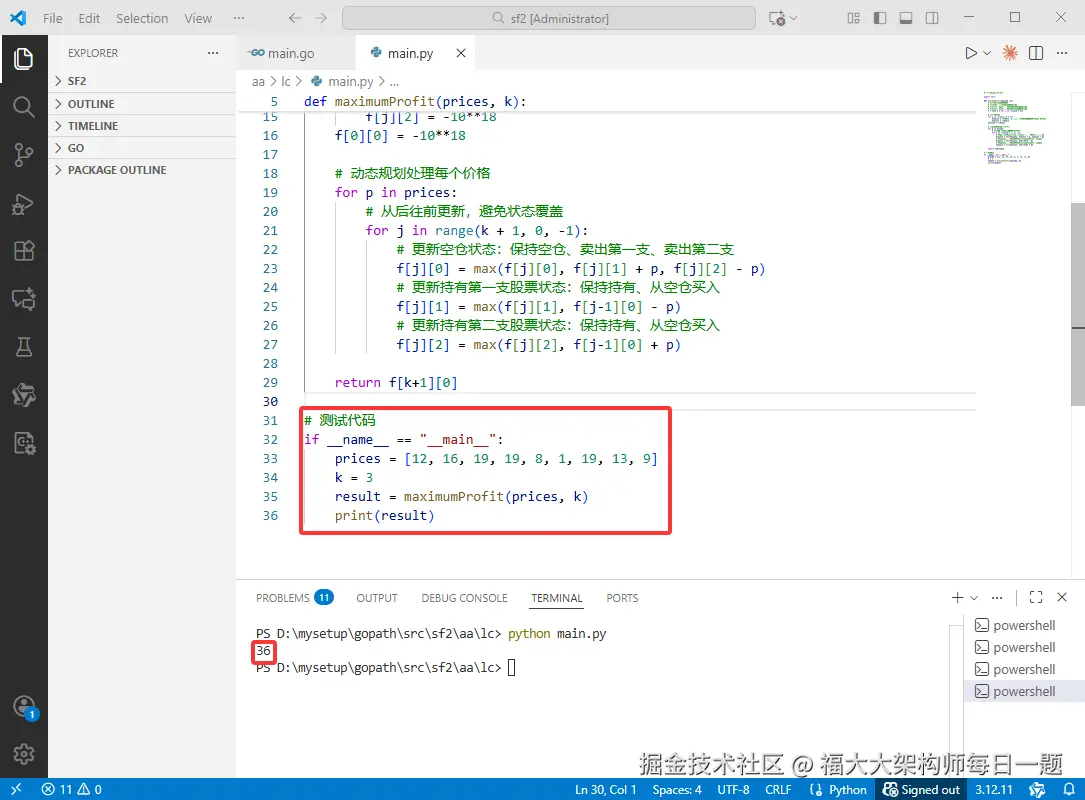Change file encoding UTF-8
This screenshot has height=800, width=1085.
[733, 790]
